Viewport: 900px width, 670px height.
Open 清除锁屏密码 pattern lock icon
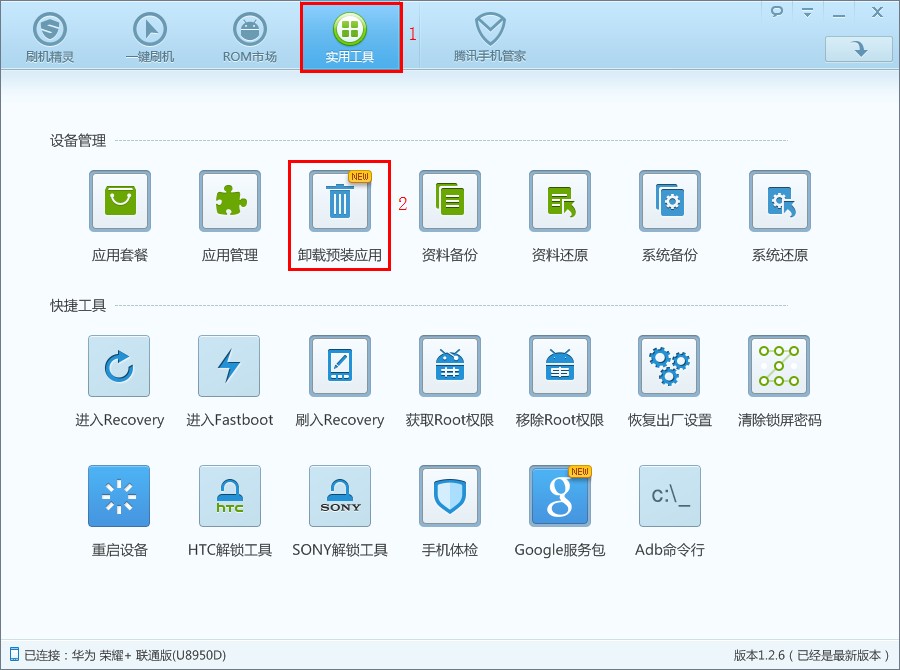click(779, 366)
